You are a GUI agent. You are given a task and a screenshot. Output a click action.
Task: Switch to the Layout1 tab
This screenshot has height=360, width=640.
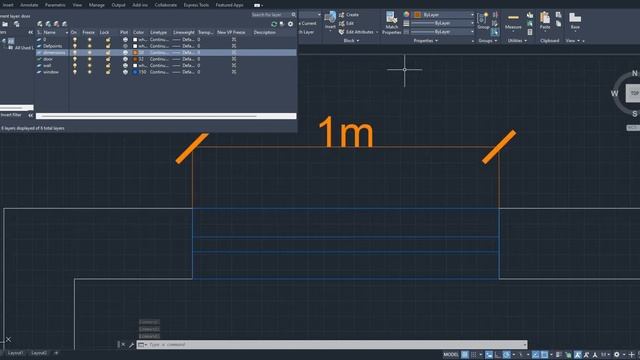[16, 353]
